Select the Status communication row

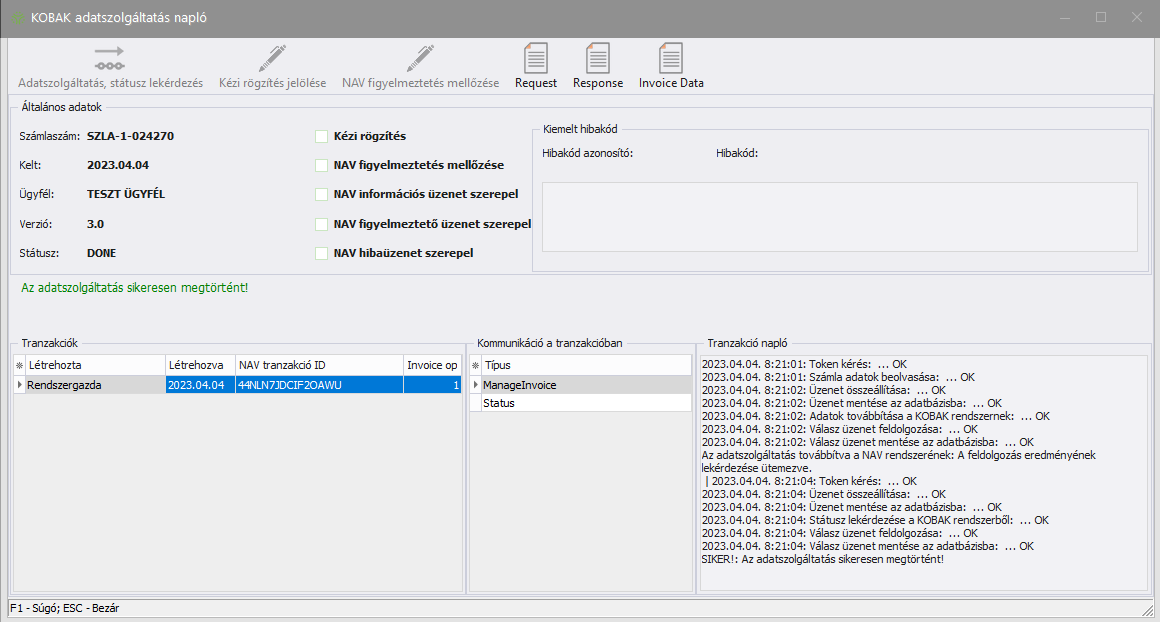[x=580, y=403]
